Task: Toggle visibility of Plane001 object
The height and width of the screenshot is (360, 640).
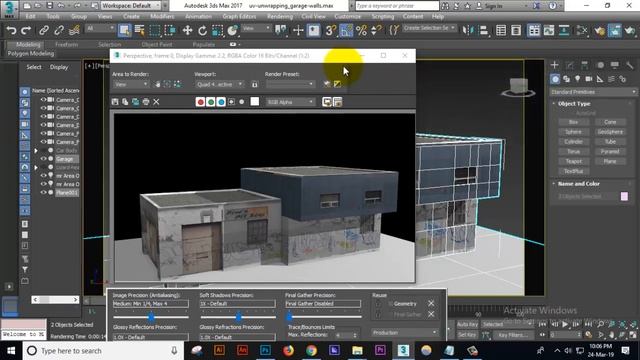Action: [x=43, y=192]
